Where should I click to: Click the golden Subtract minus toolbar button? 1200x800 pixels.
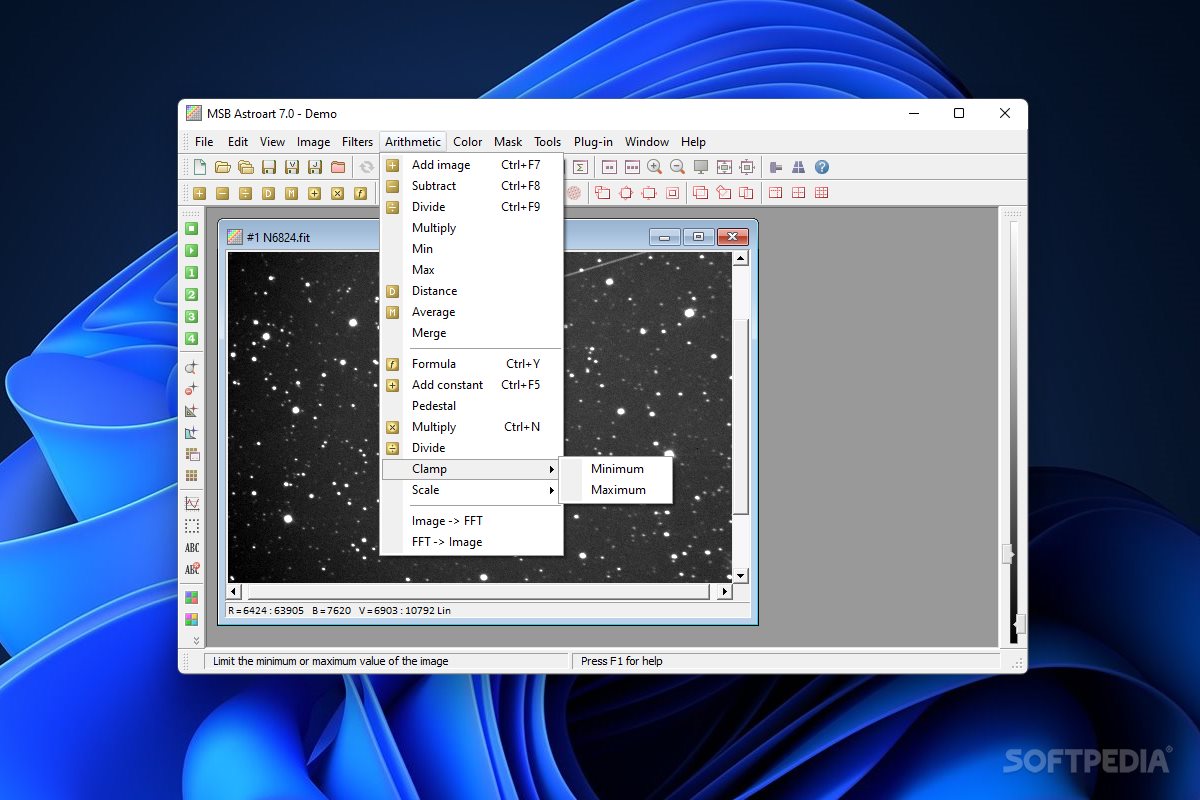point(222,193)
